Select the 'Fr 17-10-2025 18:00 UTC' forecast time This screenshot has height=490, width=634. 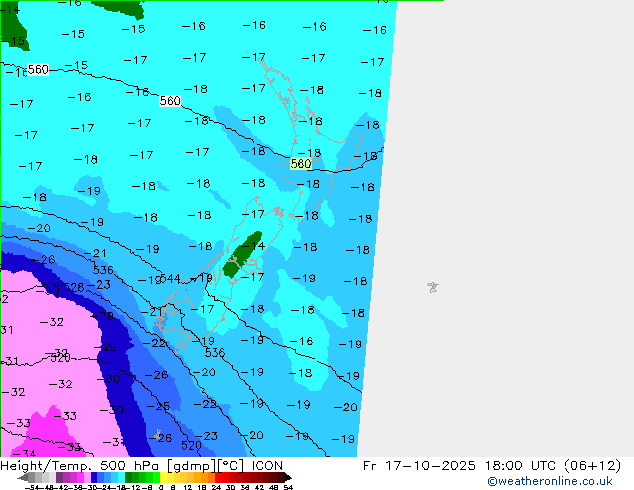tap(461, 466)
